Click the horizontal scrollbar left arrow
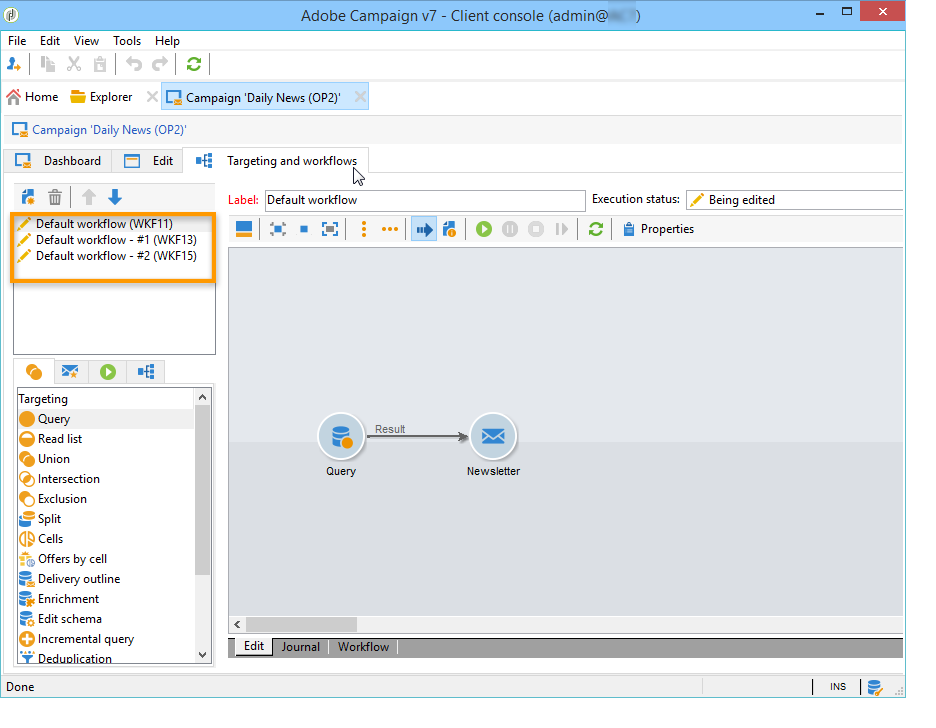 (x=237, y=625)
